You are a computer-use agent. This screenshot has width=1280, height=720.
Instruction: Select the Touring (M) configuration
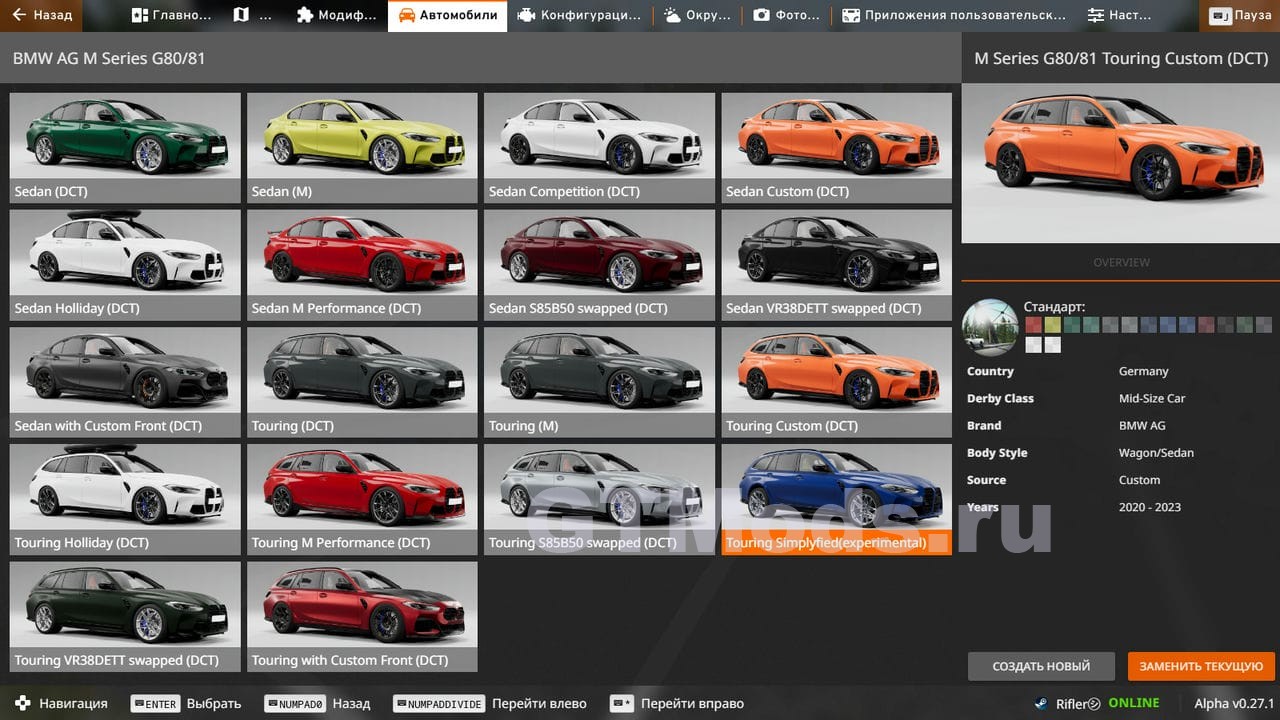(600, 382)
